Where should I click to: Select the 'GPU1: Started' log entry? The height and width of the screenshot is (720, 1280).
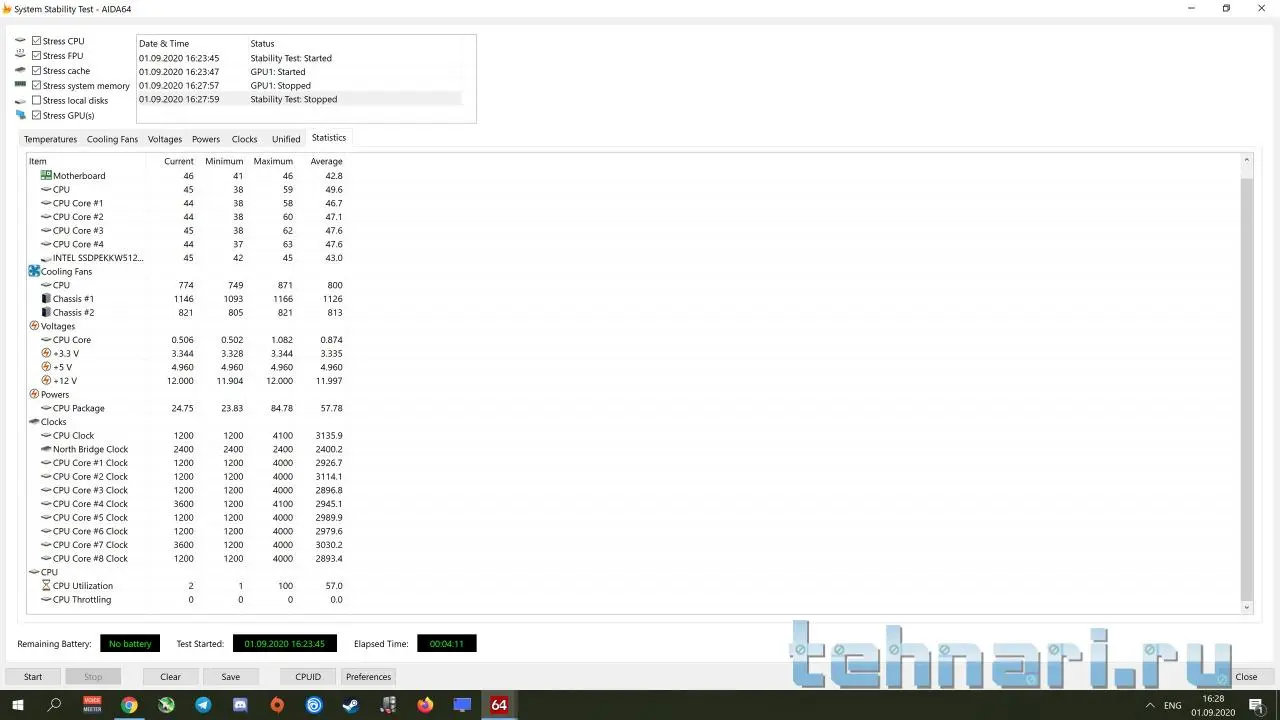tap(300, 72)
